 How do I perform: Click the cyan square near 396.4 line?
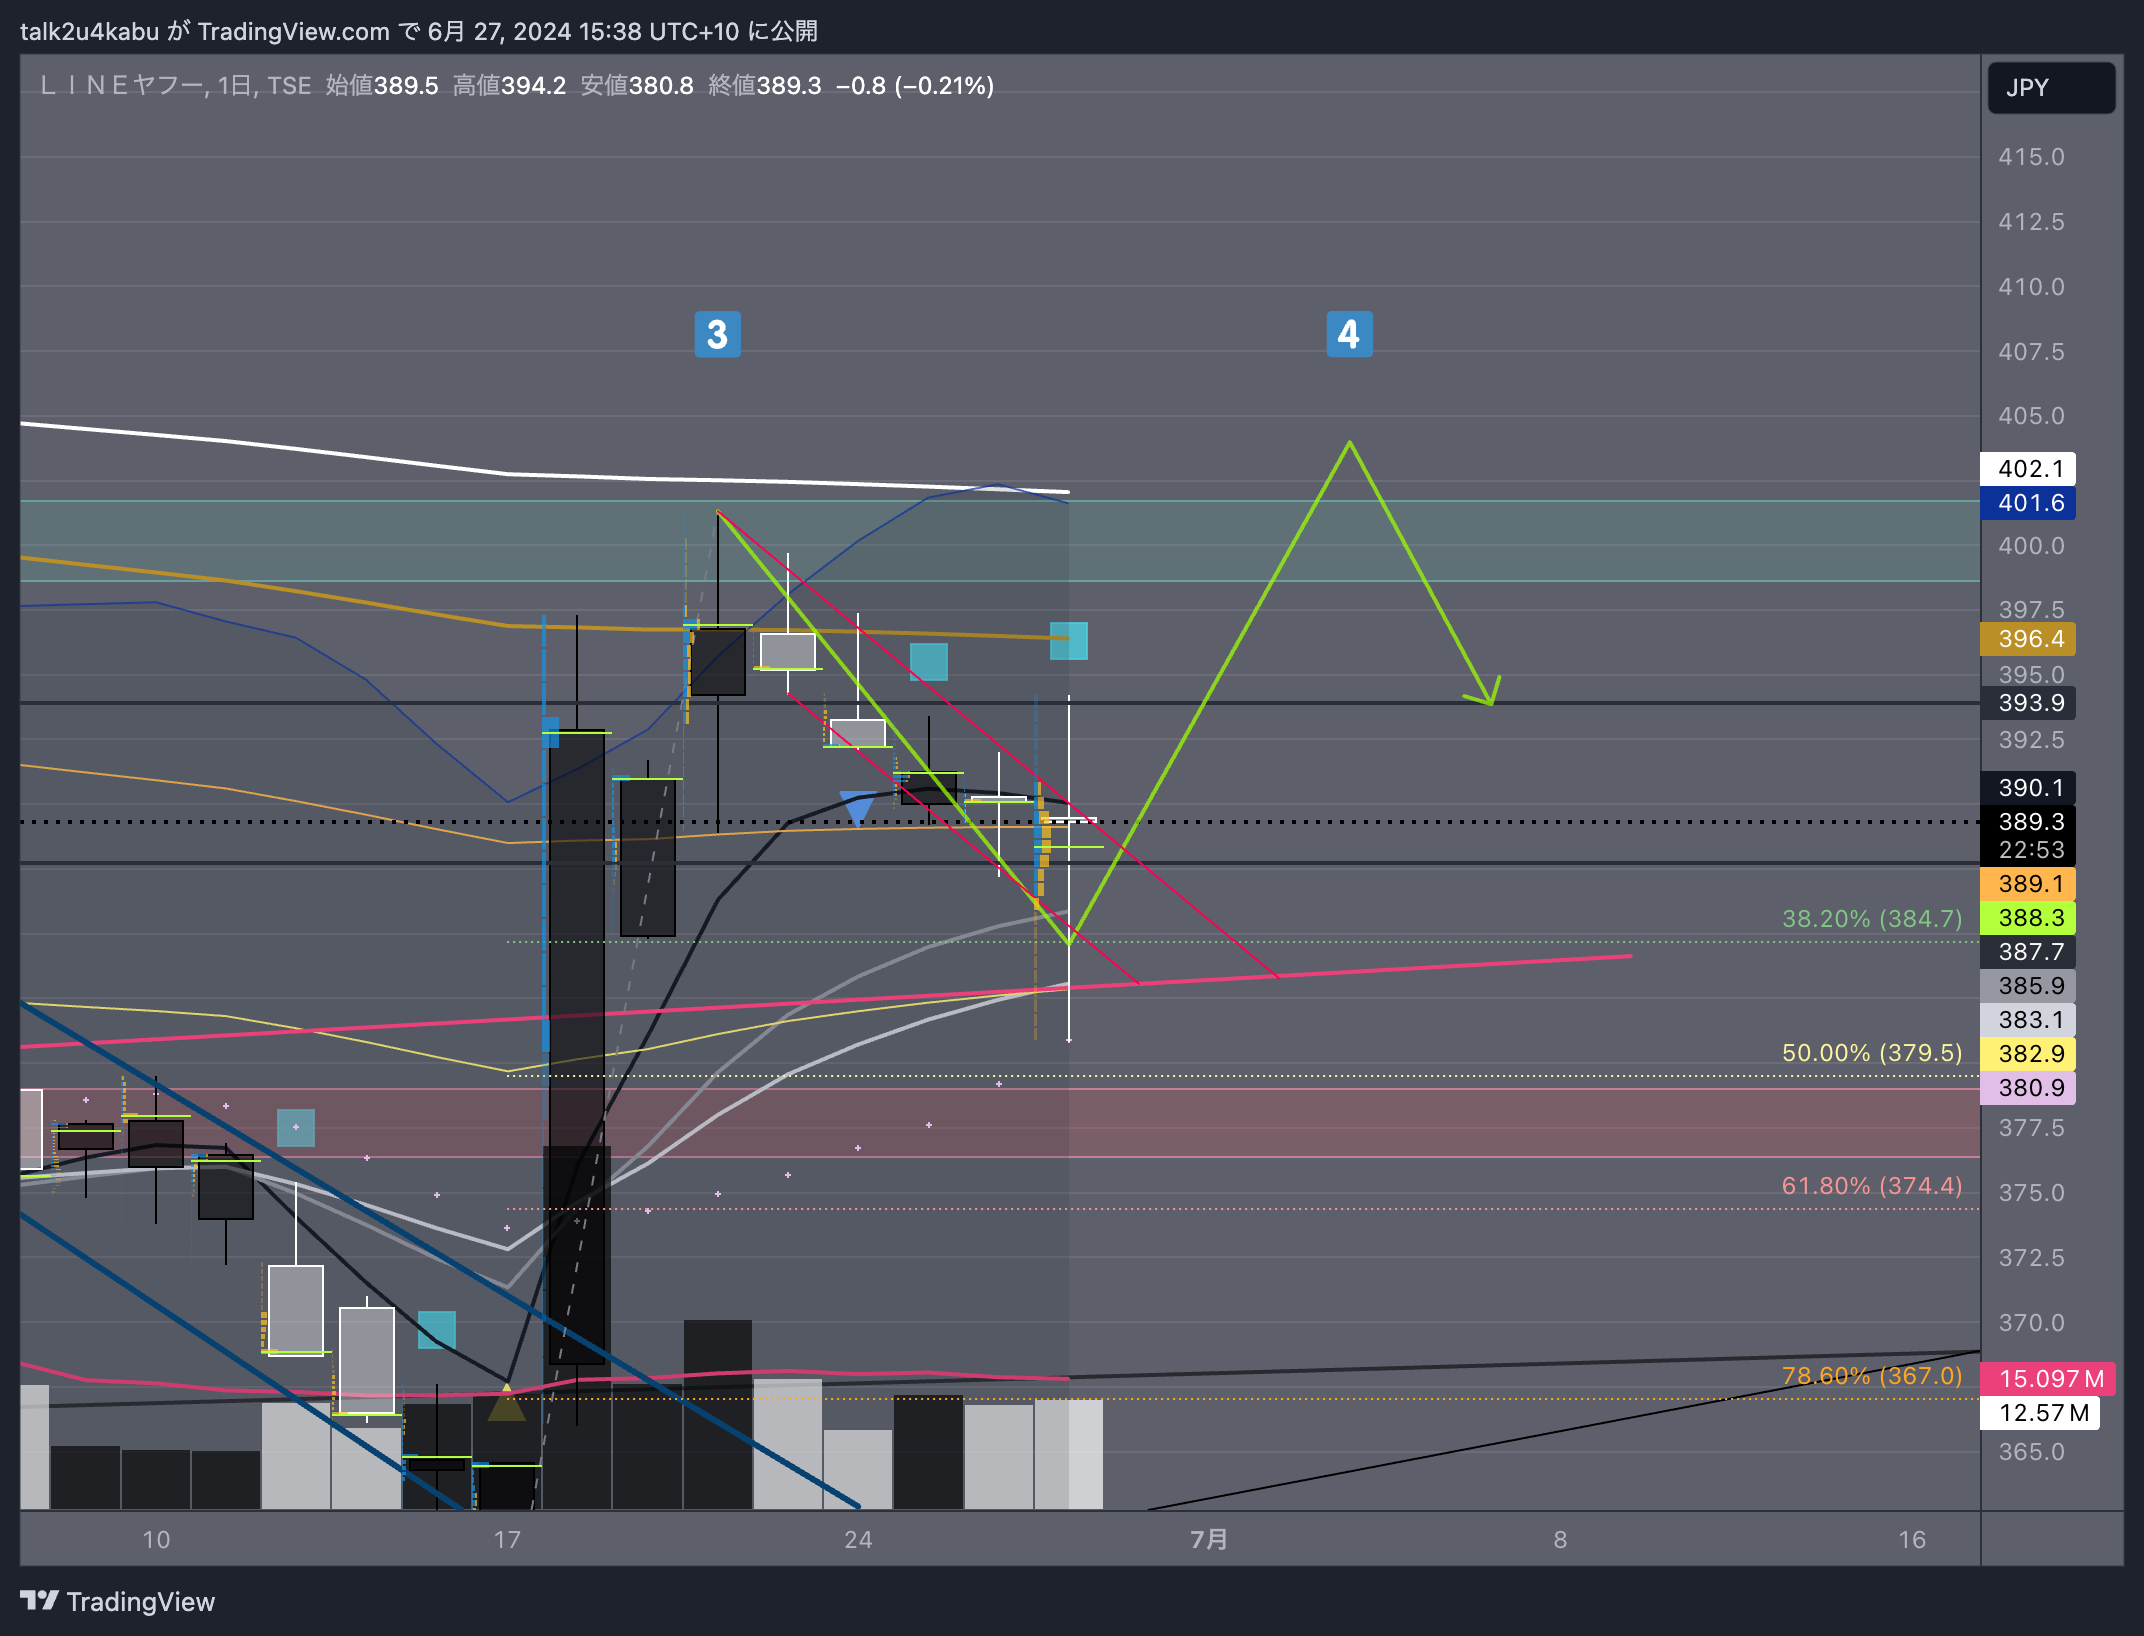tap(1068, 641)
